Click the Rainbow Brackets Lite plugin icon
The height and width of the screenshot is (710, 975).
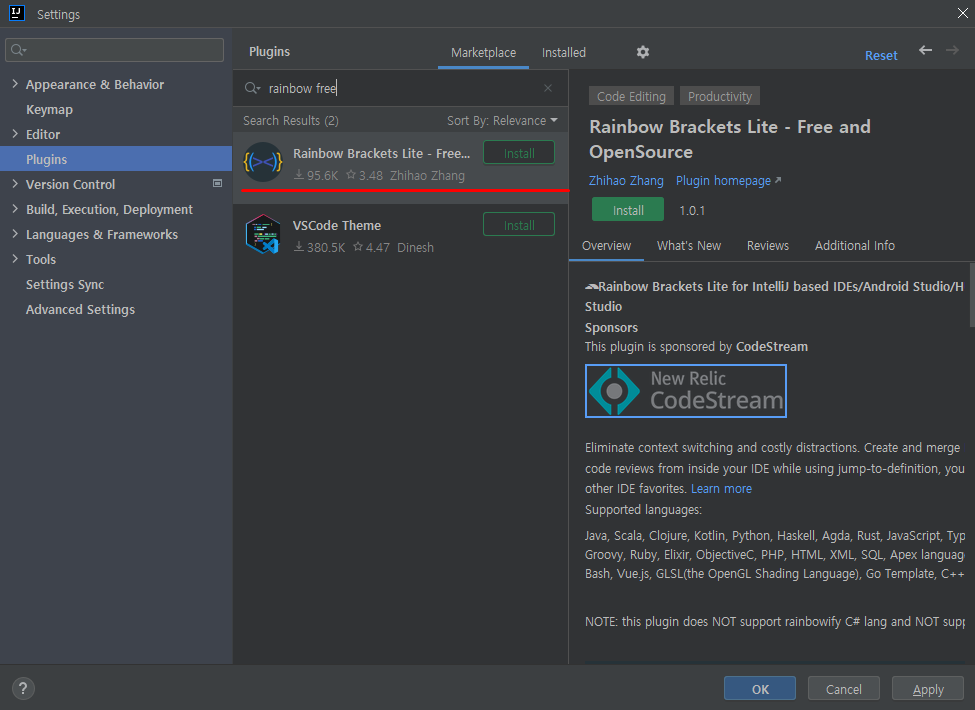tap(263, 162)
